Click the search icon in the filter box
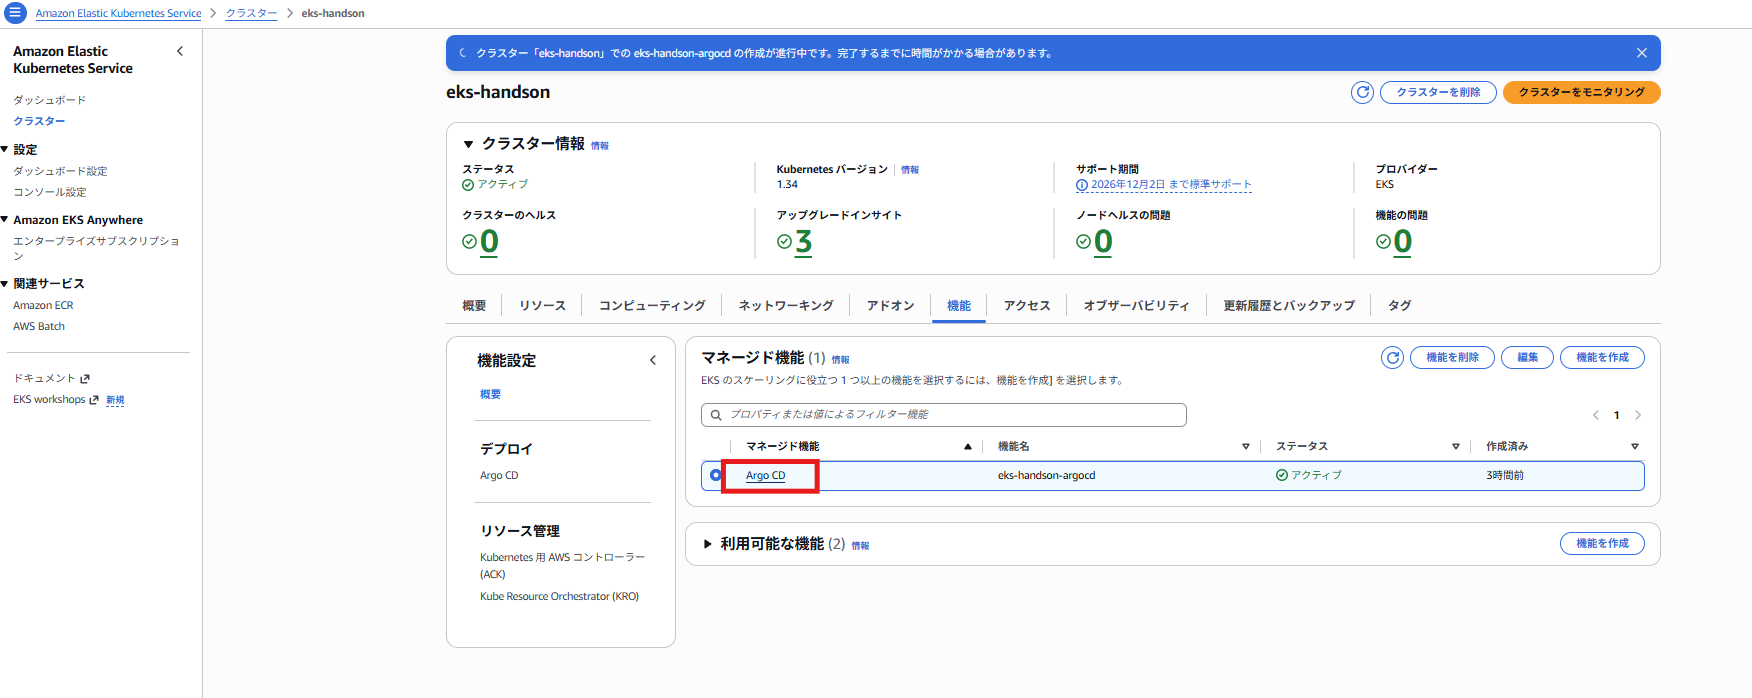1752x698 pixels. (x=716, y=415)
